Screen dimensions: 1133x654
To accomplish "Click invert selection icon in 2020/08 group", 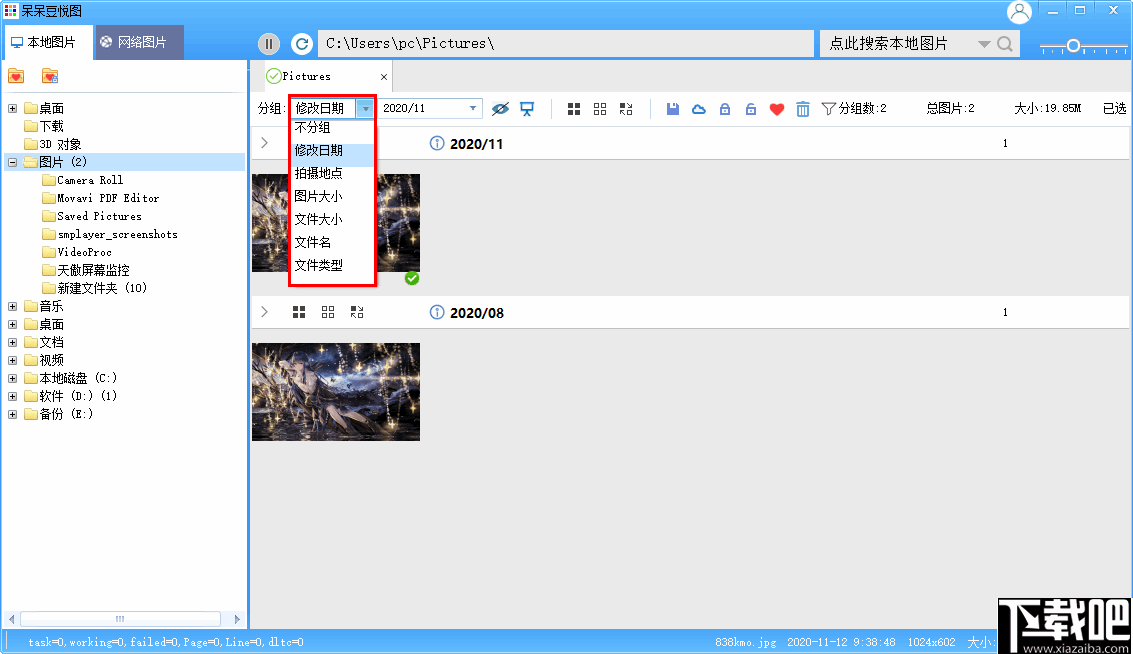I will coord(357,312).
